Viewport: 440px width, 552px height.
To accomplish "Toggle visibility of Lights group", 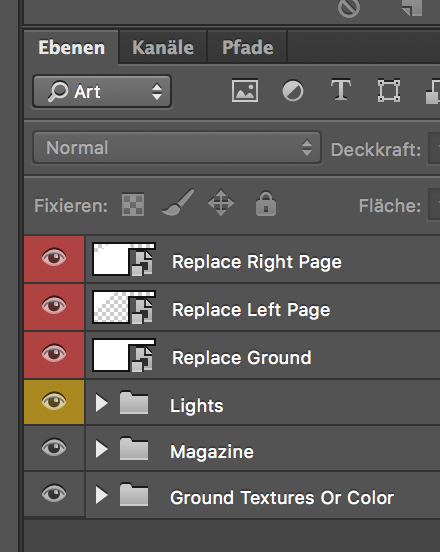I will [54, 401].
